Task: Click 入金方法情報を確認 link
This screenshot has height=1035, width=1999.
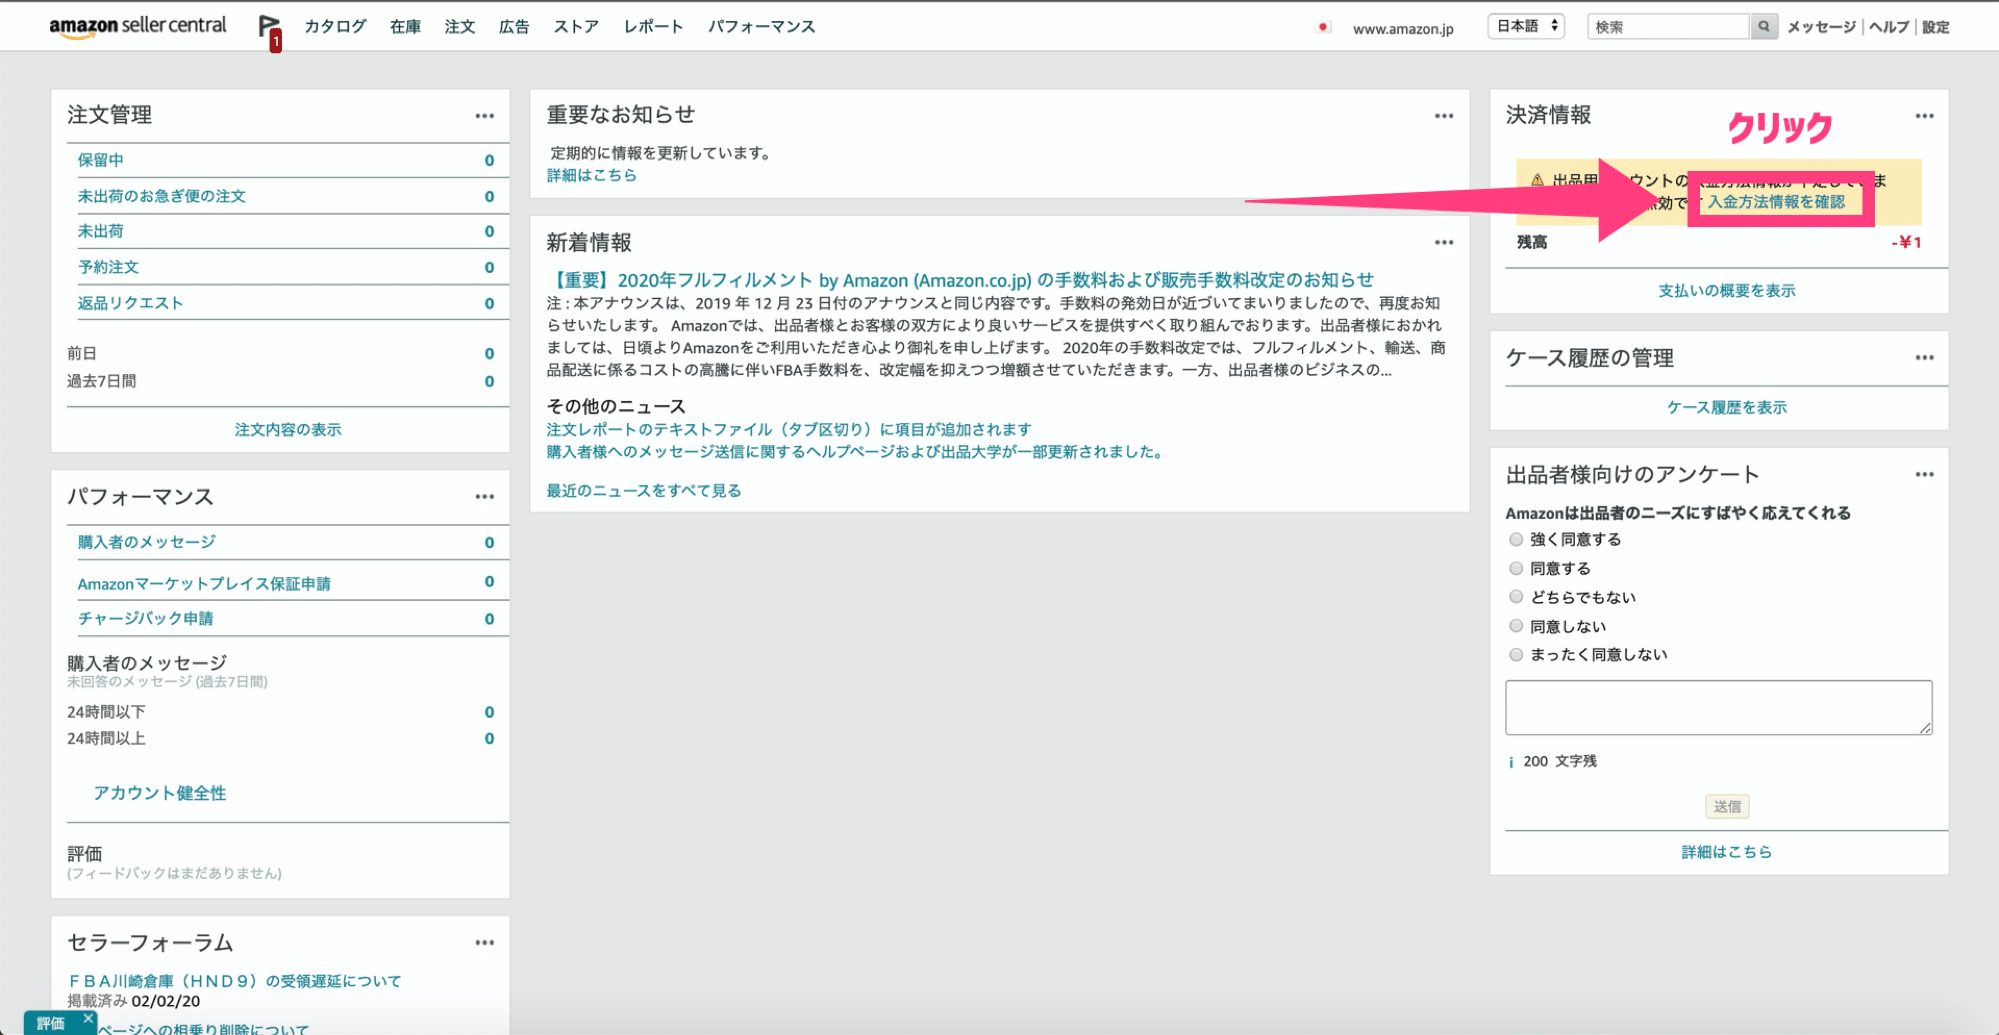Action: 1777,202
